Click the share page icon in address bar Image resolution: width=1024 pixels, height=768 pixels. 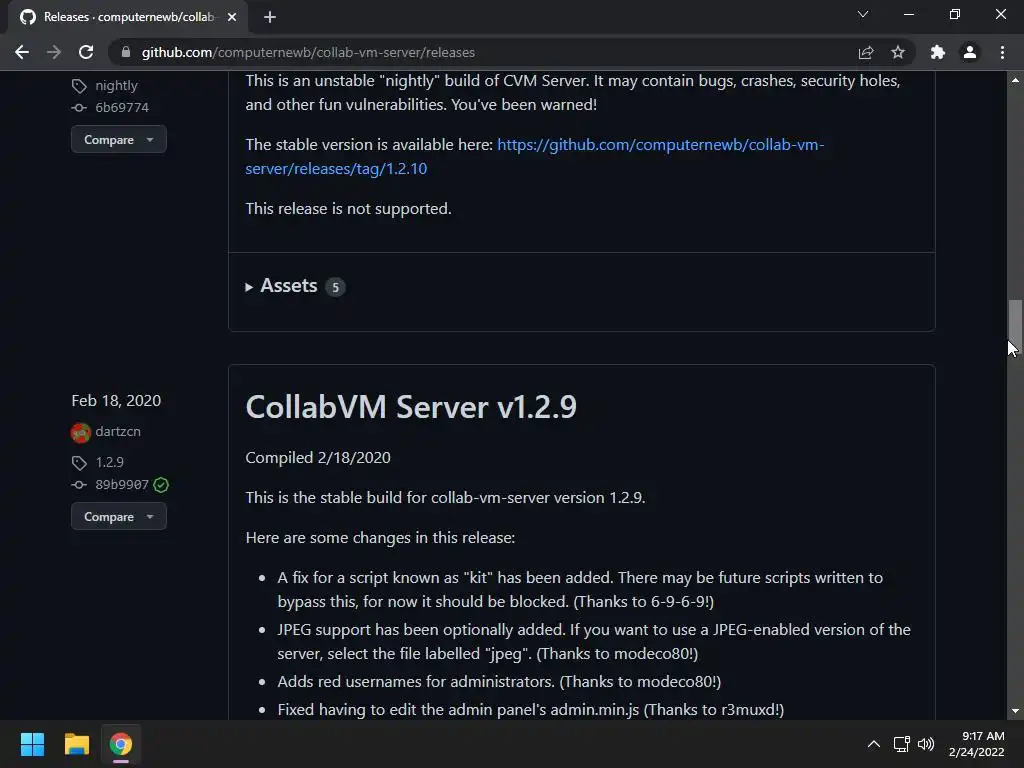pyautogui.click(x=866, y=52)
